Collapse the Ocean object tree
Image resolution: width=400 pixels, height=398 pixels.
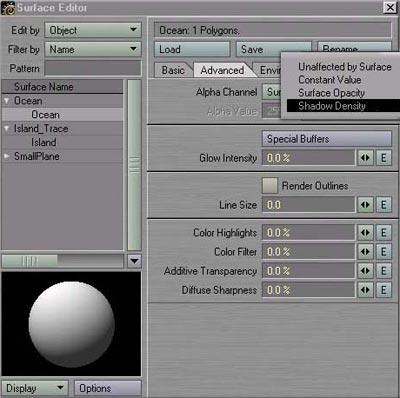tap(6, 101)
